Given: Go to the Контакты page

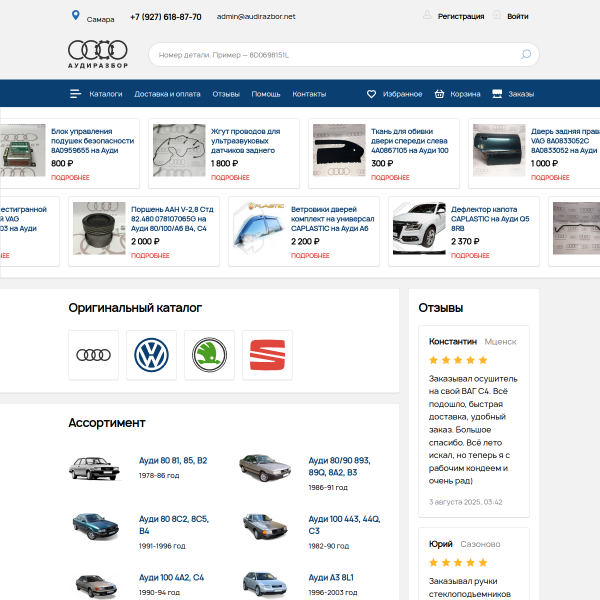Looking at the screenshot, I should [309, 94].
